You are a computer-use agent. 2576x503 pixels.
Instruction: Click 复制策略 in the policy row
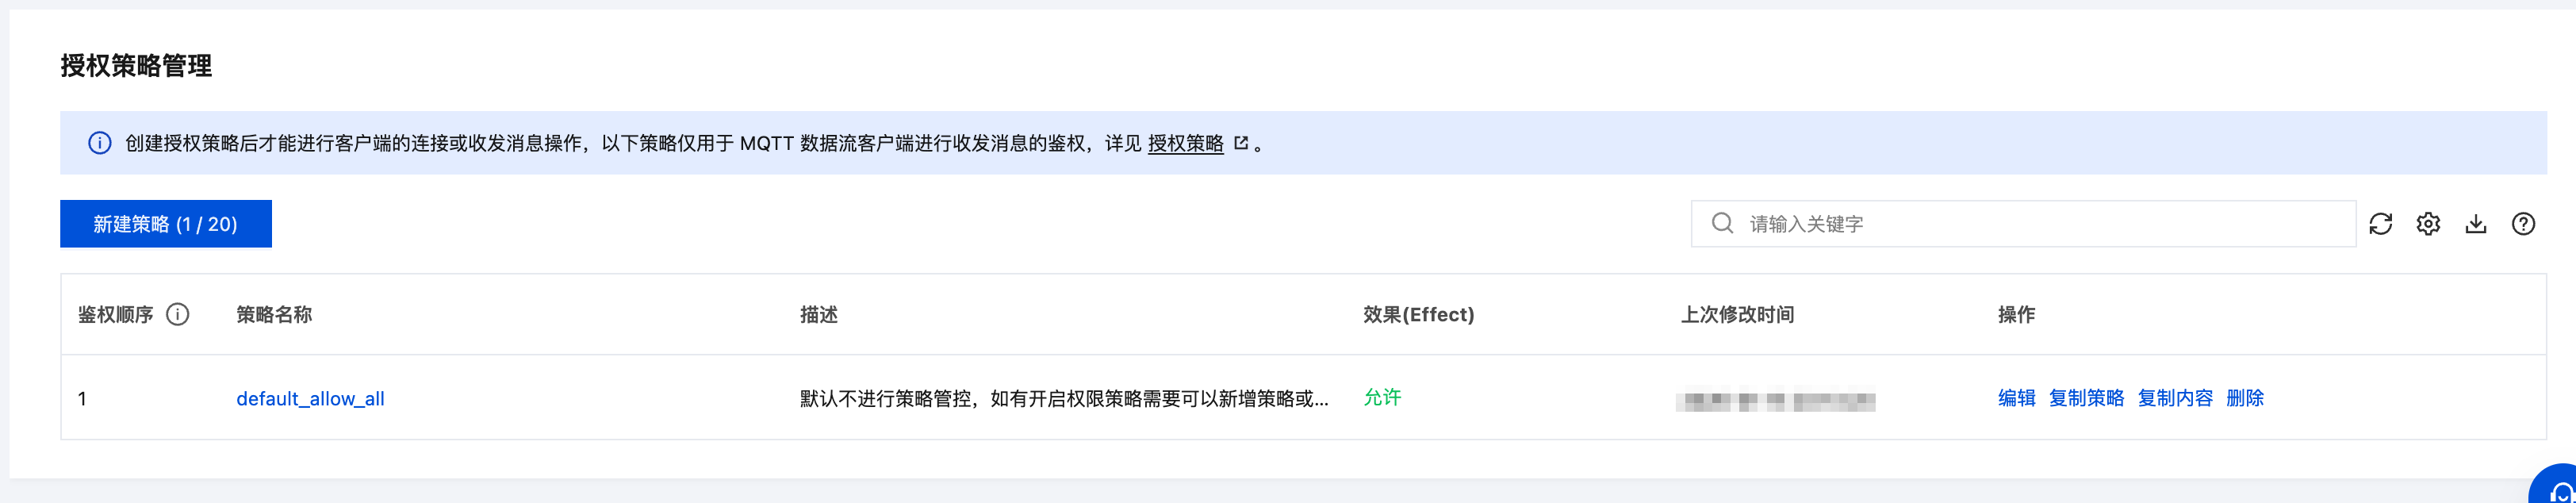[2086, 398]
